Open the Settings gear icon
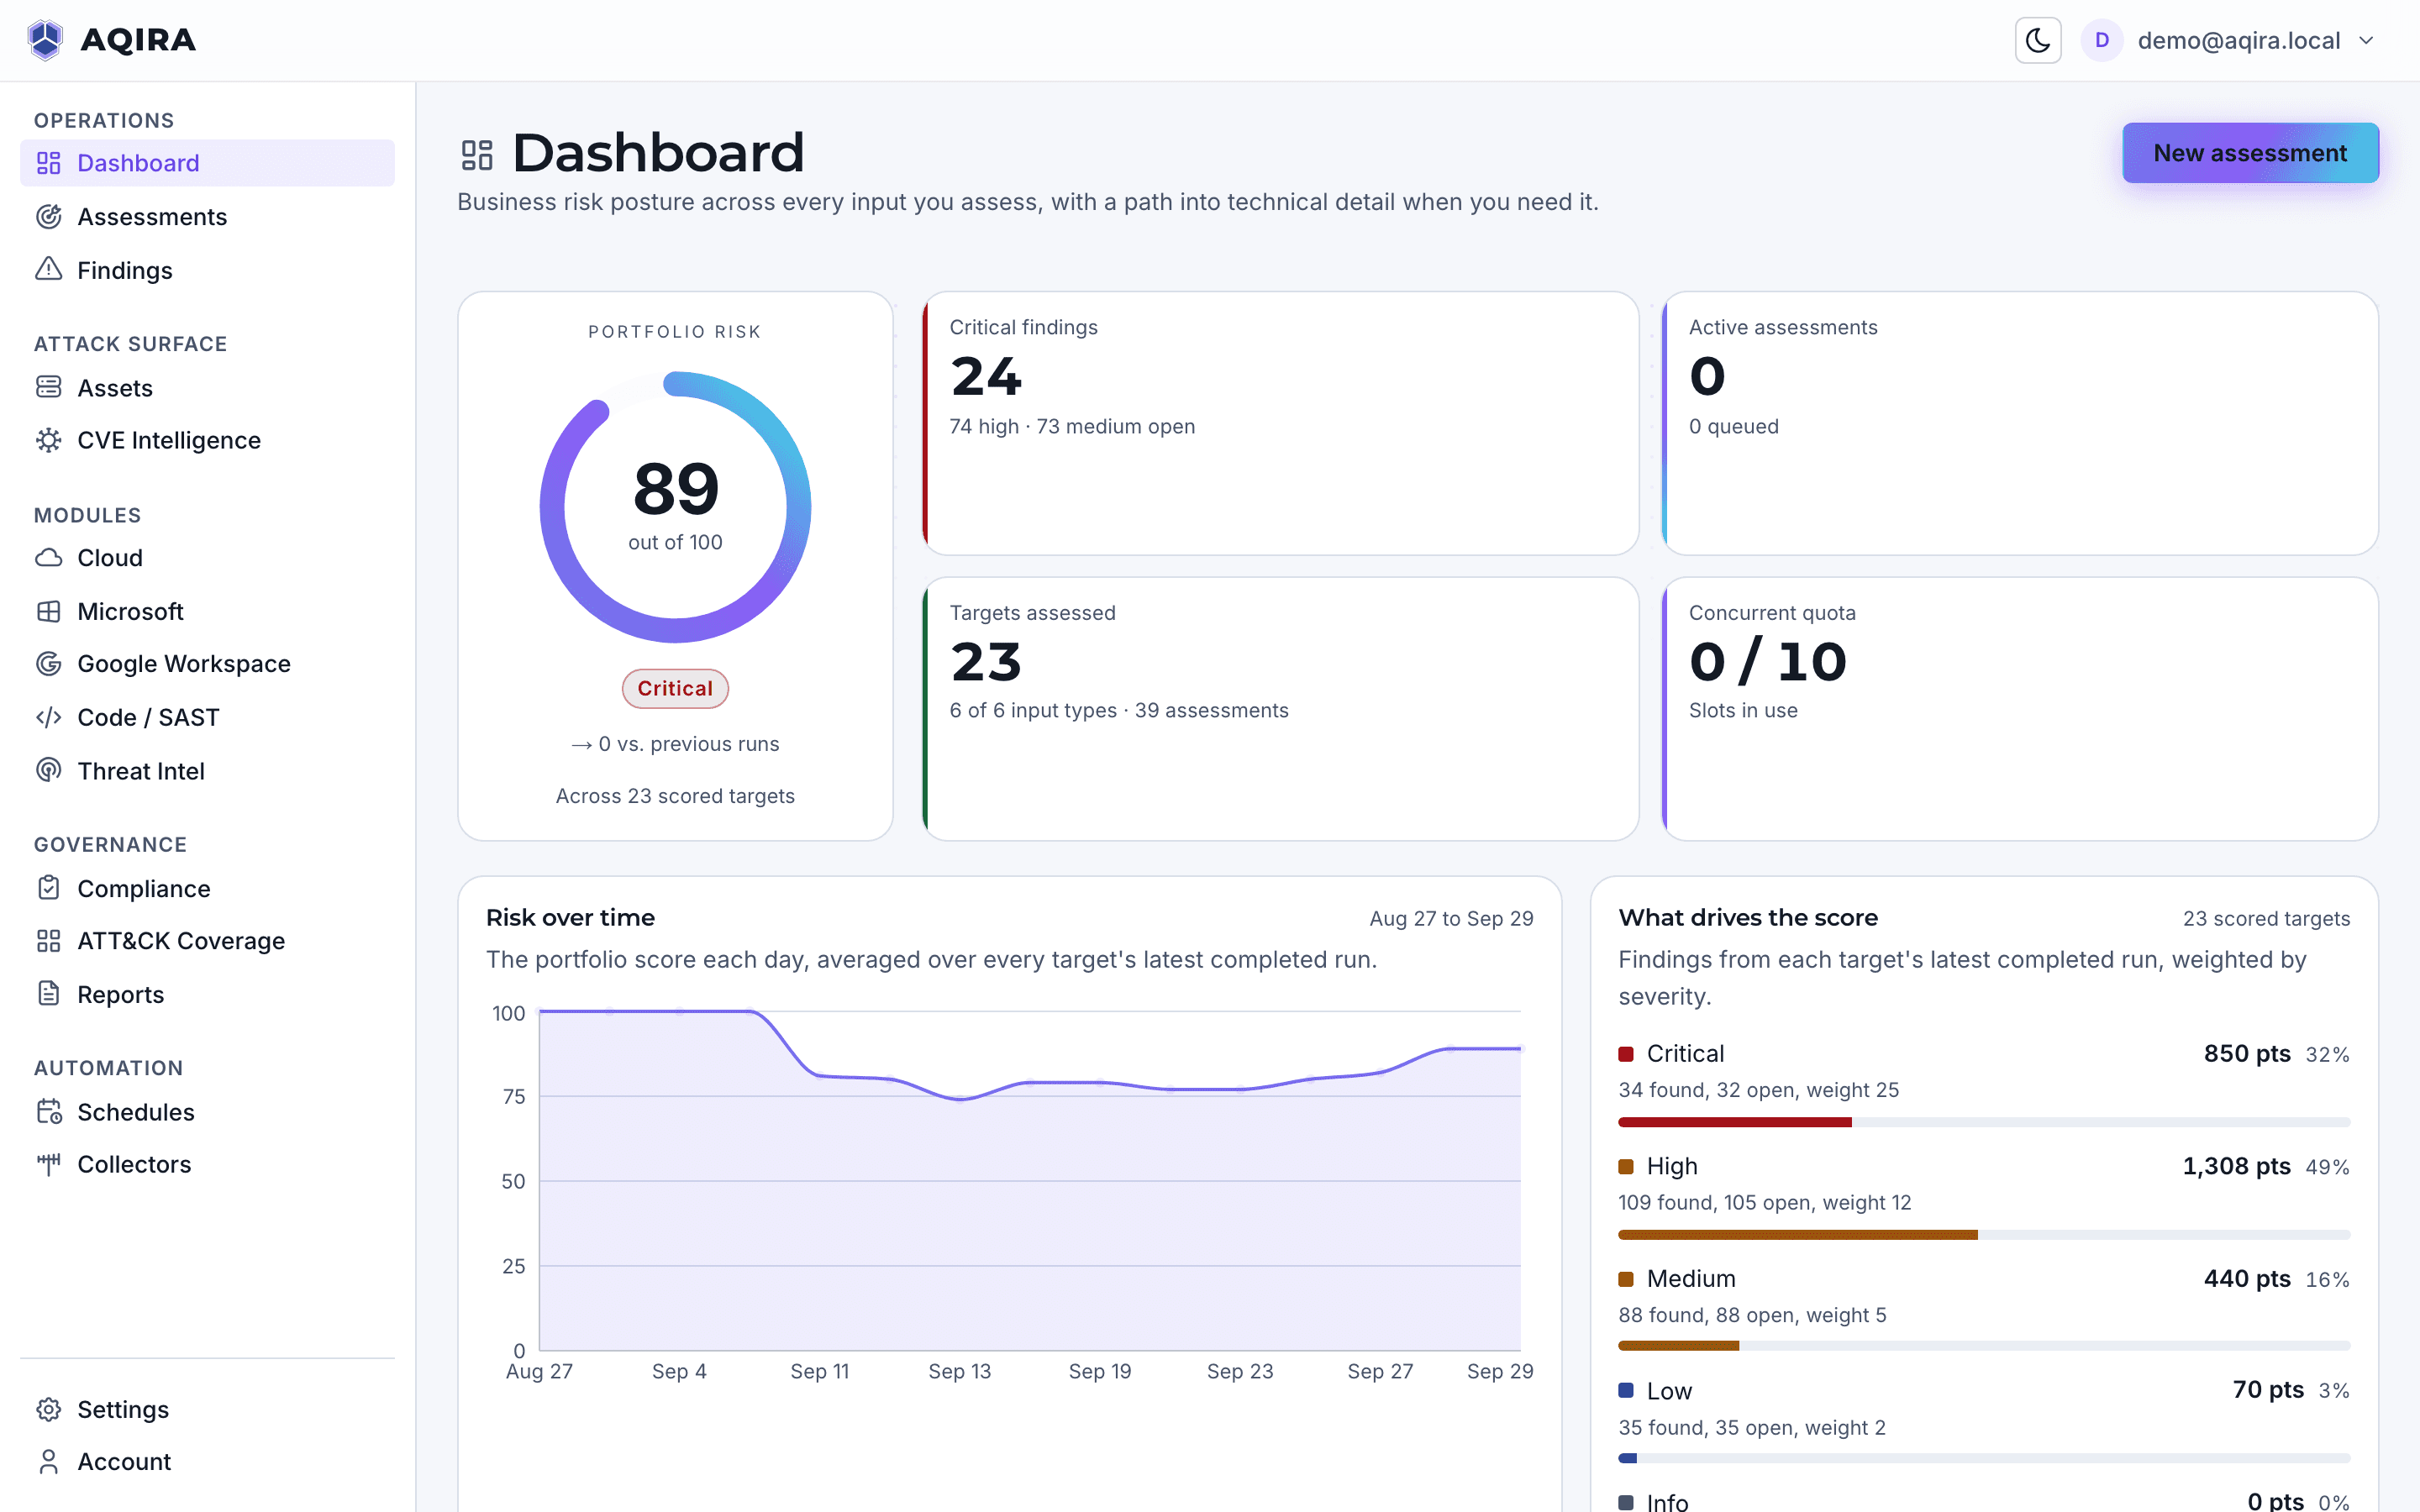This screenshot has width=2420, height=1512. [49, 1409]
